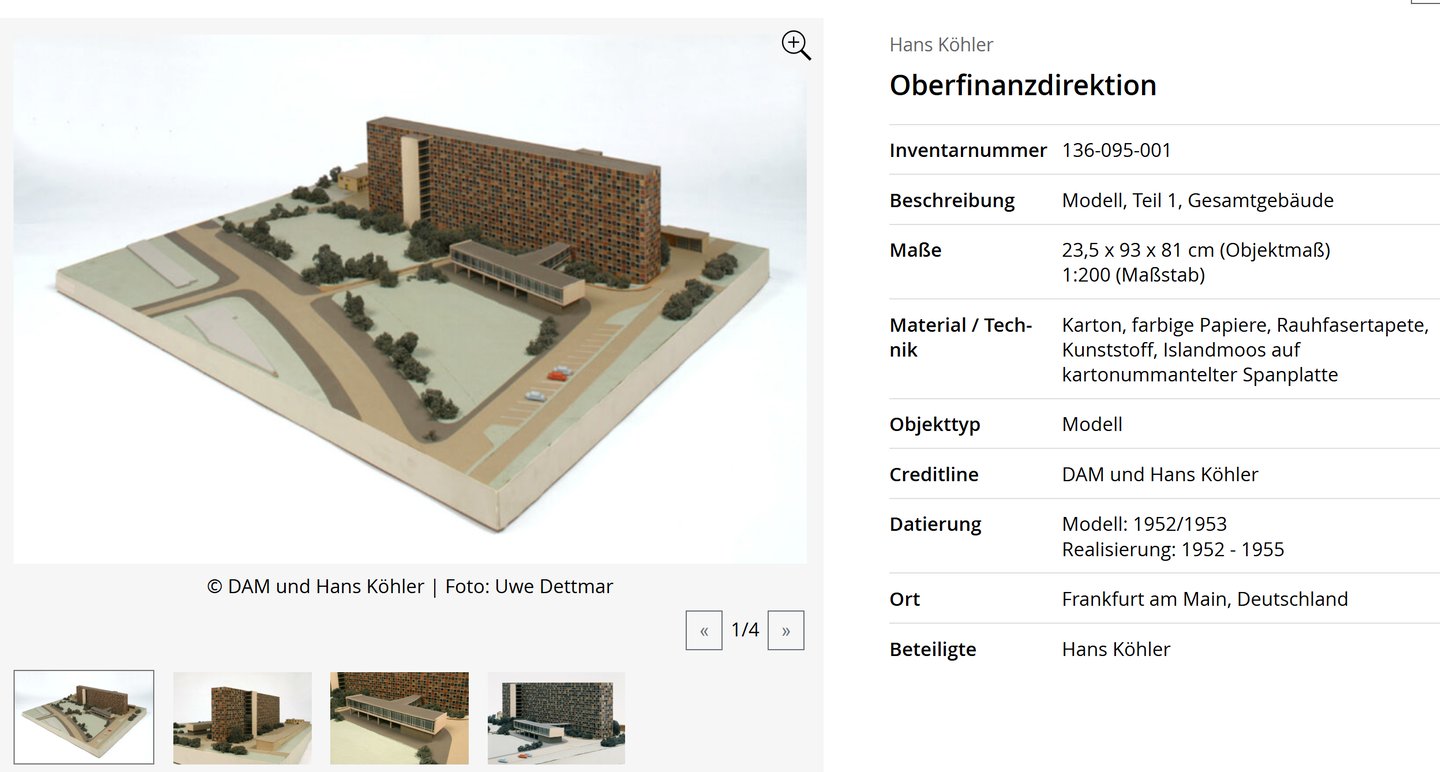Click 'Realisierung: 1952 - 1955'
This screenshot has height=772, width=1440.
coord(1173,549)
